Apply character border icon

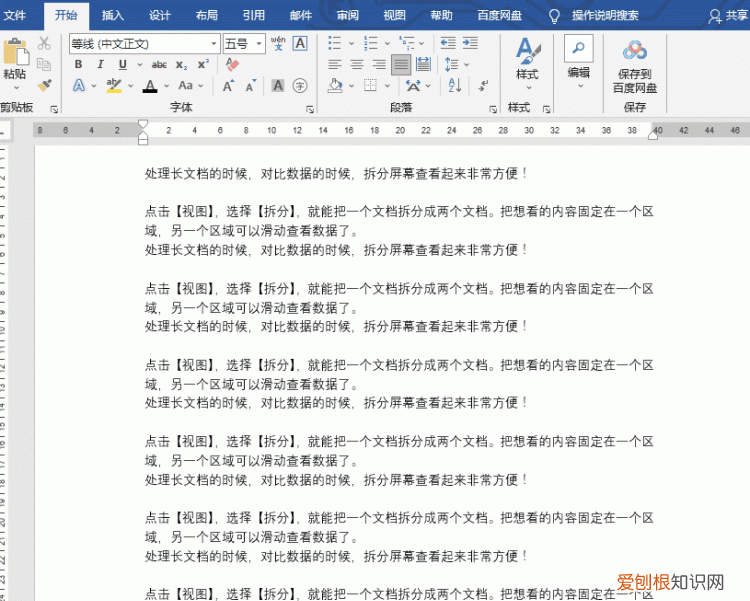(x=300, y=43)
